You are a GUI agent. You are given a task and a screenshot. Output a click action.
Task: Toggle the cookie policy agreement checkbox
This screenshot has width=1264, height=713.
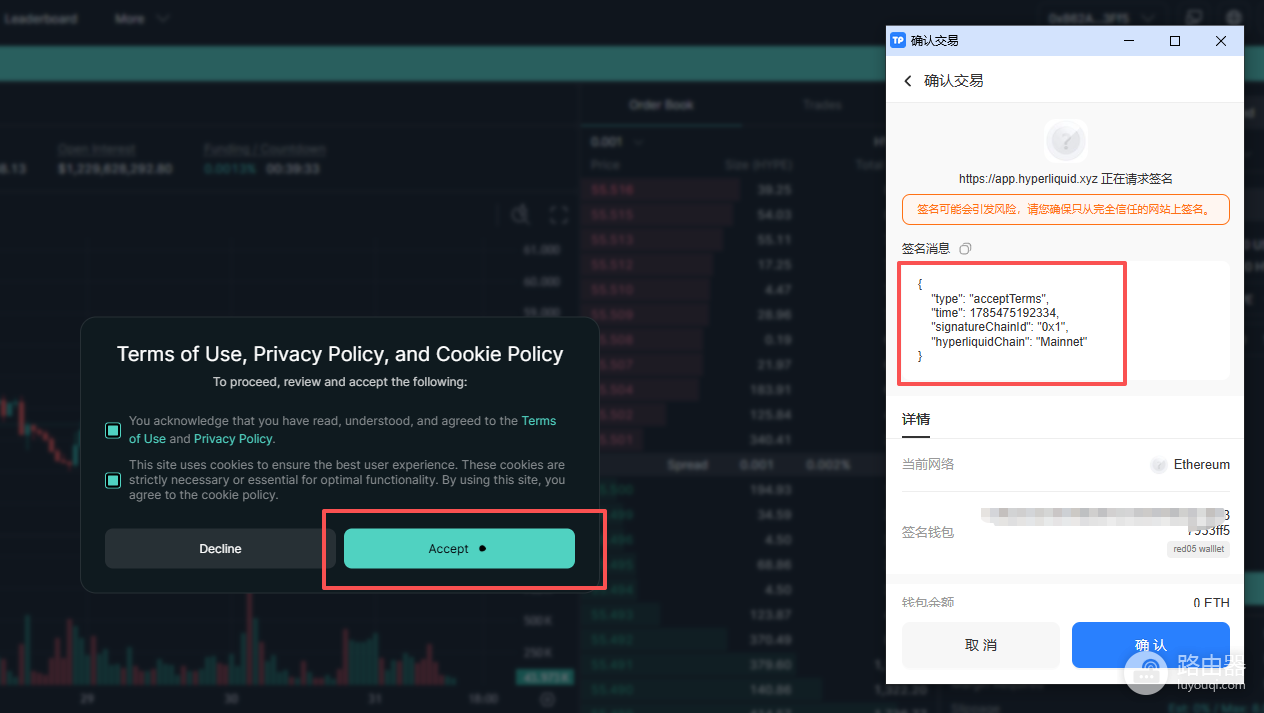(113, 480)
